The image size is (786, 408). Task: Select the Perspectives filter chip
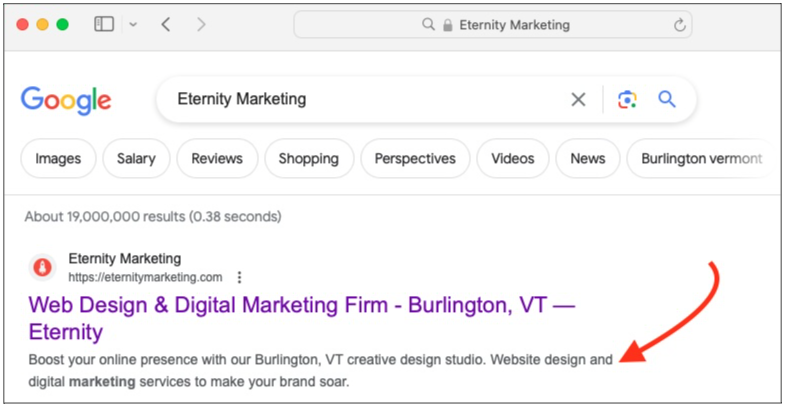click(x=415, y=158)
